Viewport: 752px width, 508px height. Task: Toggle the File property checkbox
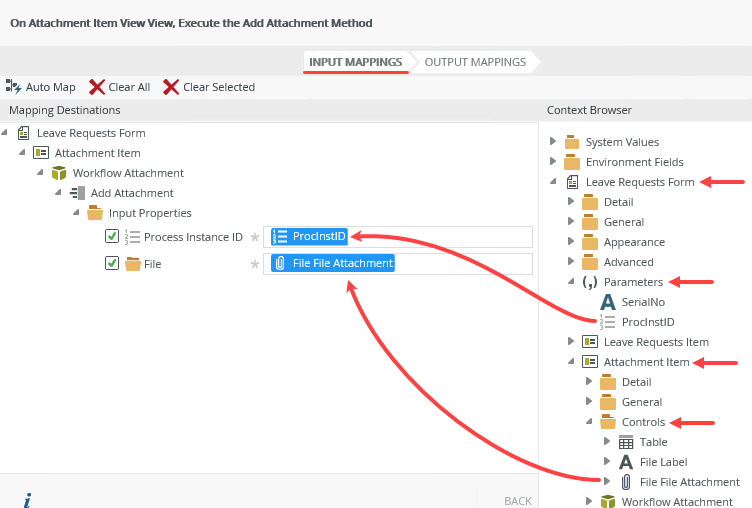(112, 264)
